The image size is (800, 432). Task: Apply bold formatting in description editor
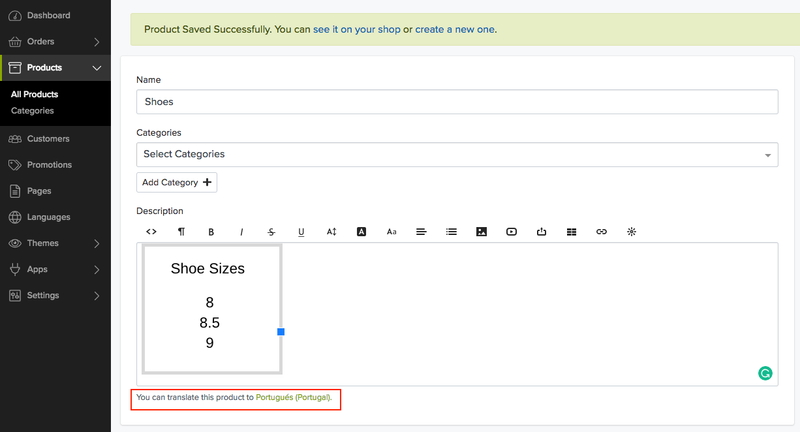pyautogui.click(x=211, y=232)
